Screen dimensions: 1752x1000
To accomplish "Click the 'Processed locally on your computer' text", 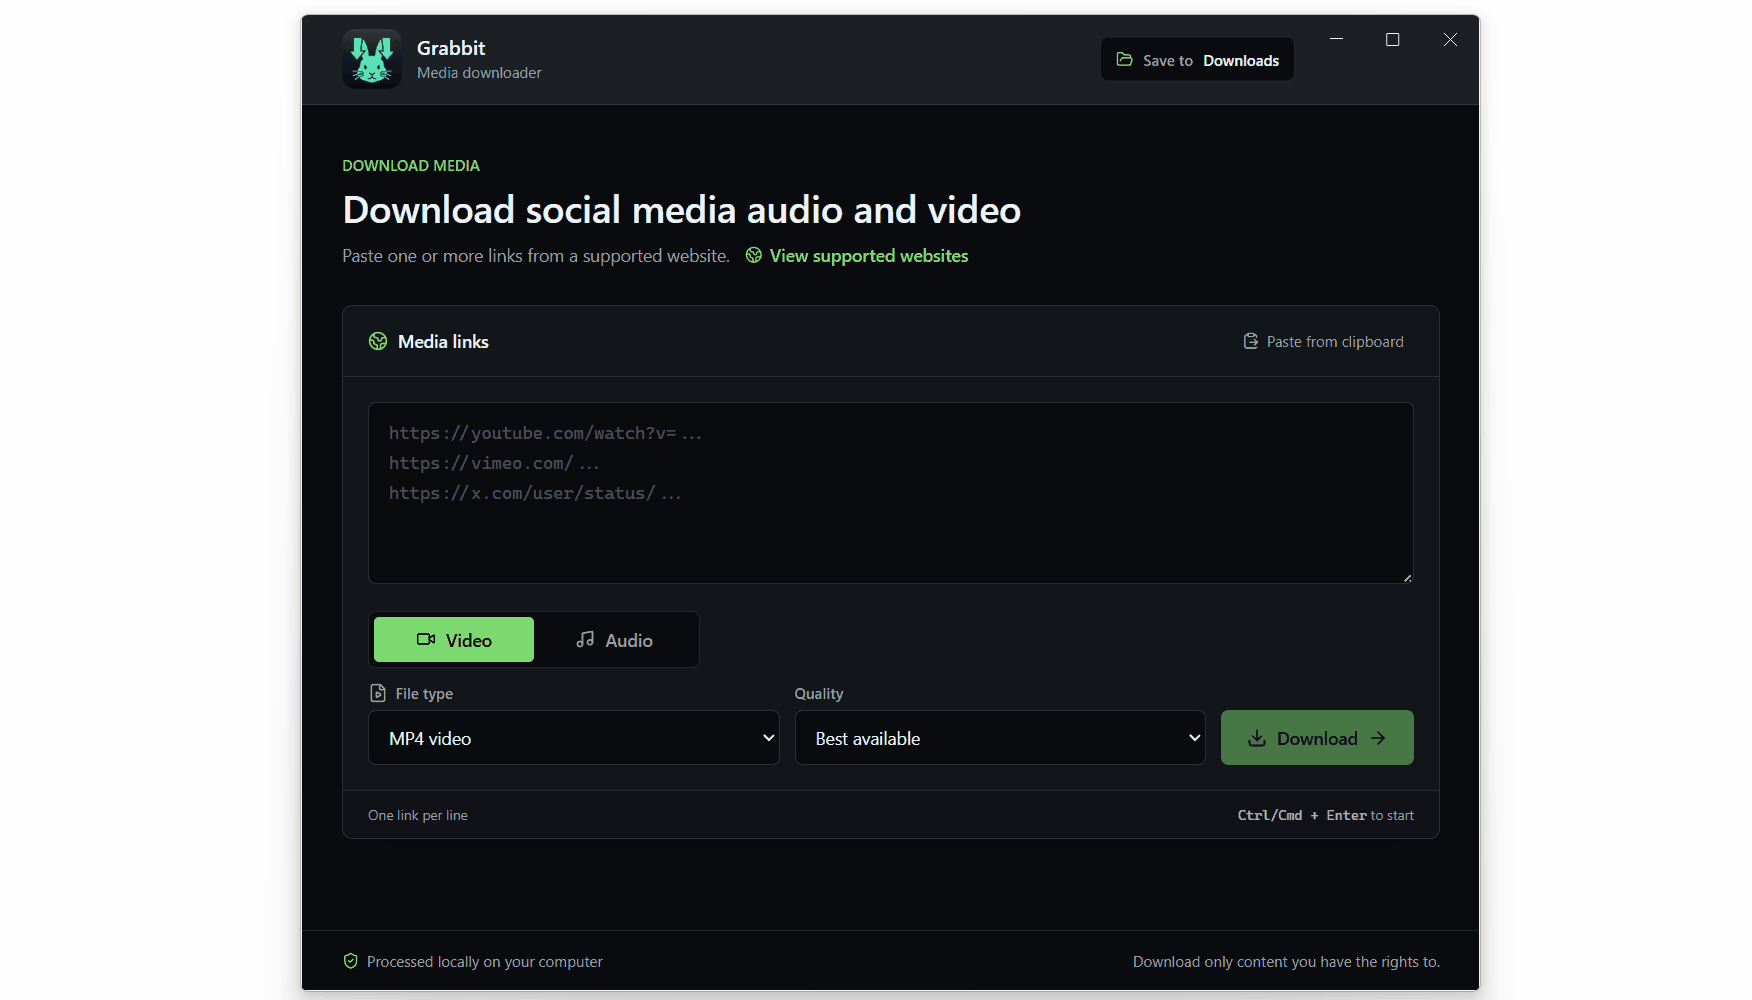I will pyautogui.click(x=485, y=962).
